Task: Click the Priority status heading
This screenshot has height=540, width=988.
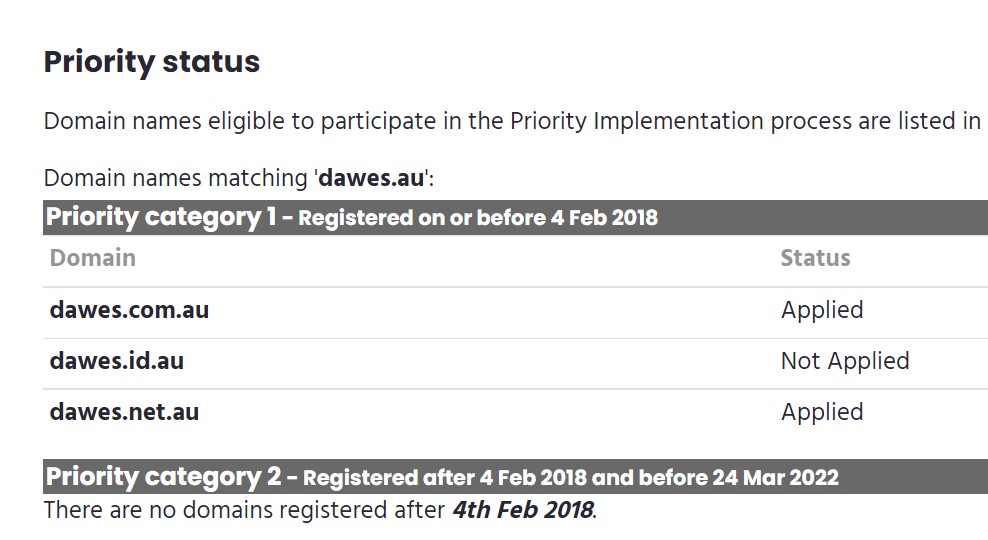Action: click(152, 62)
